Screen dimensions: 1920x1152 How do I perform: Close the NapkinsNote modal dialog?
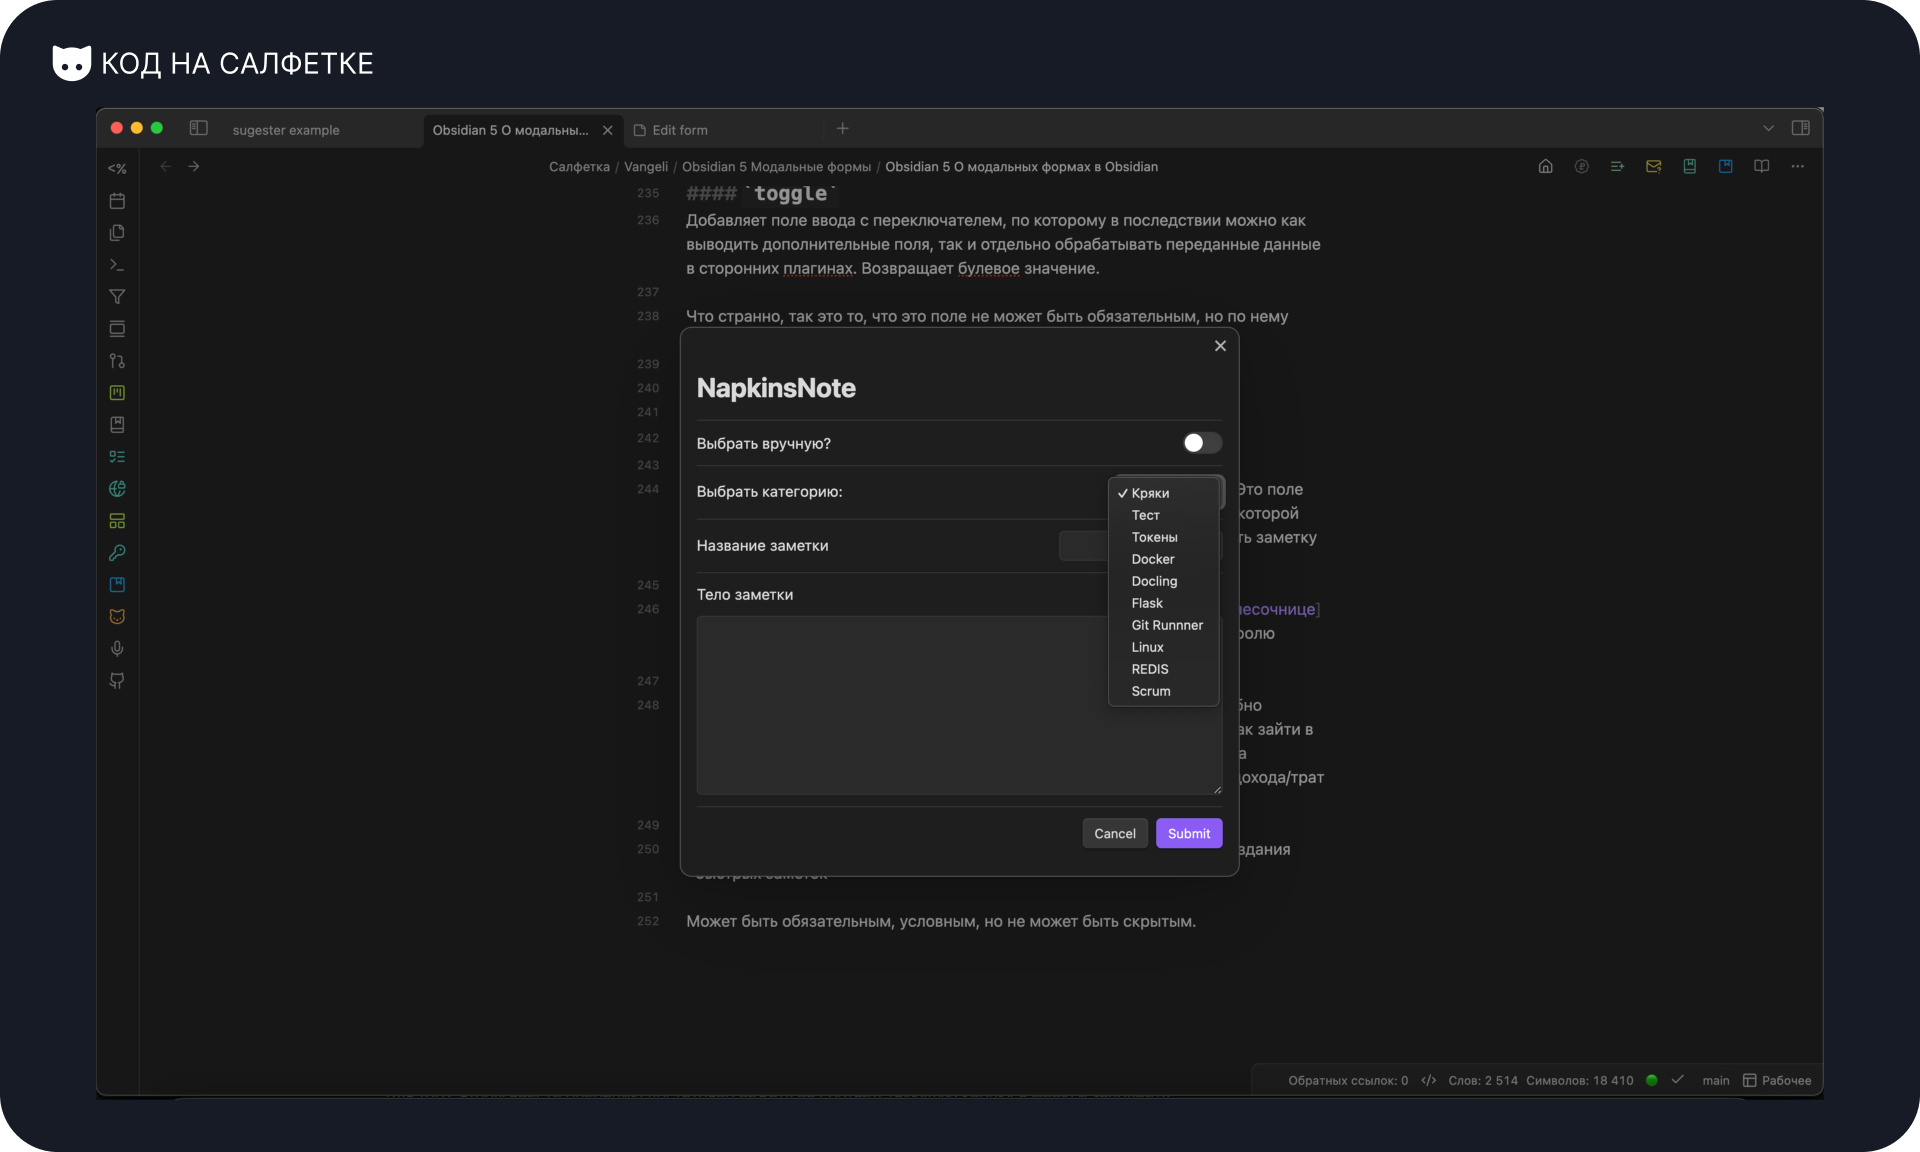pos(1220,346)
